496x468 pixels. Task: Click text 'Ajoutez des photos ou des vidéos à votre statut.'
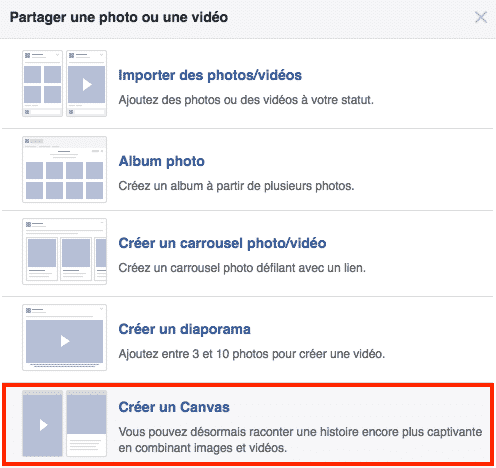246,100
